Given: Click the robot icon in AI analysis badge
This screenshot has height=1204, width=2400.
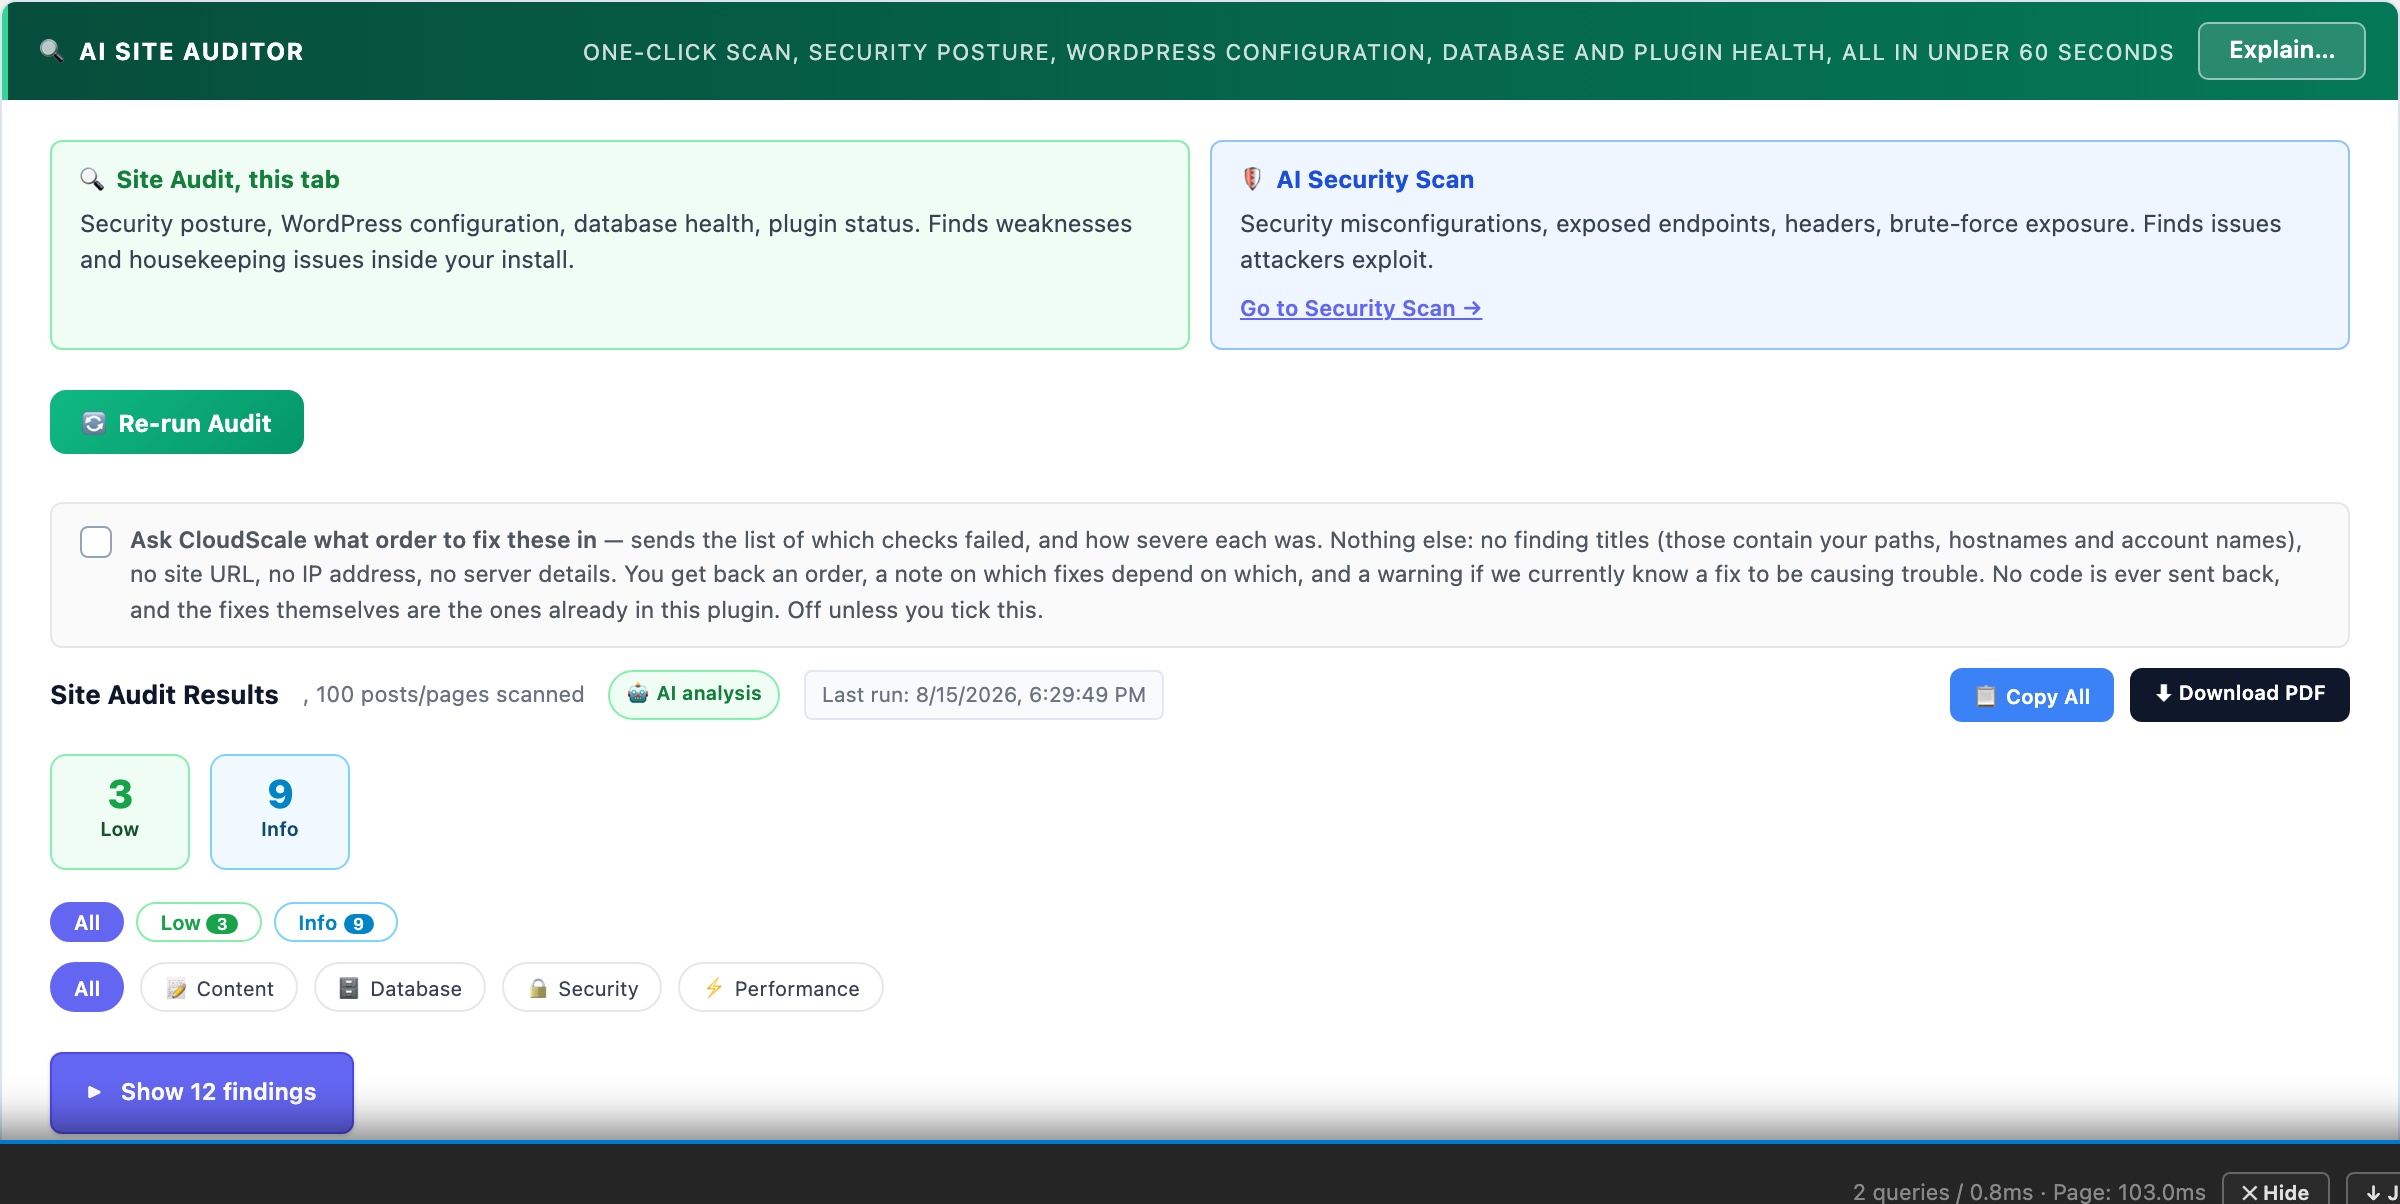Looking at the screenshot, I should coord(638,694).
